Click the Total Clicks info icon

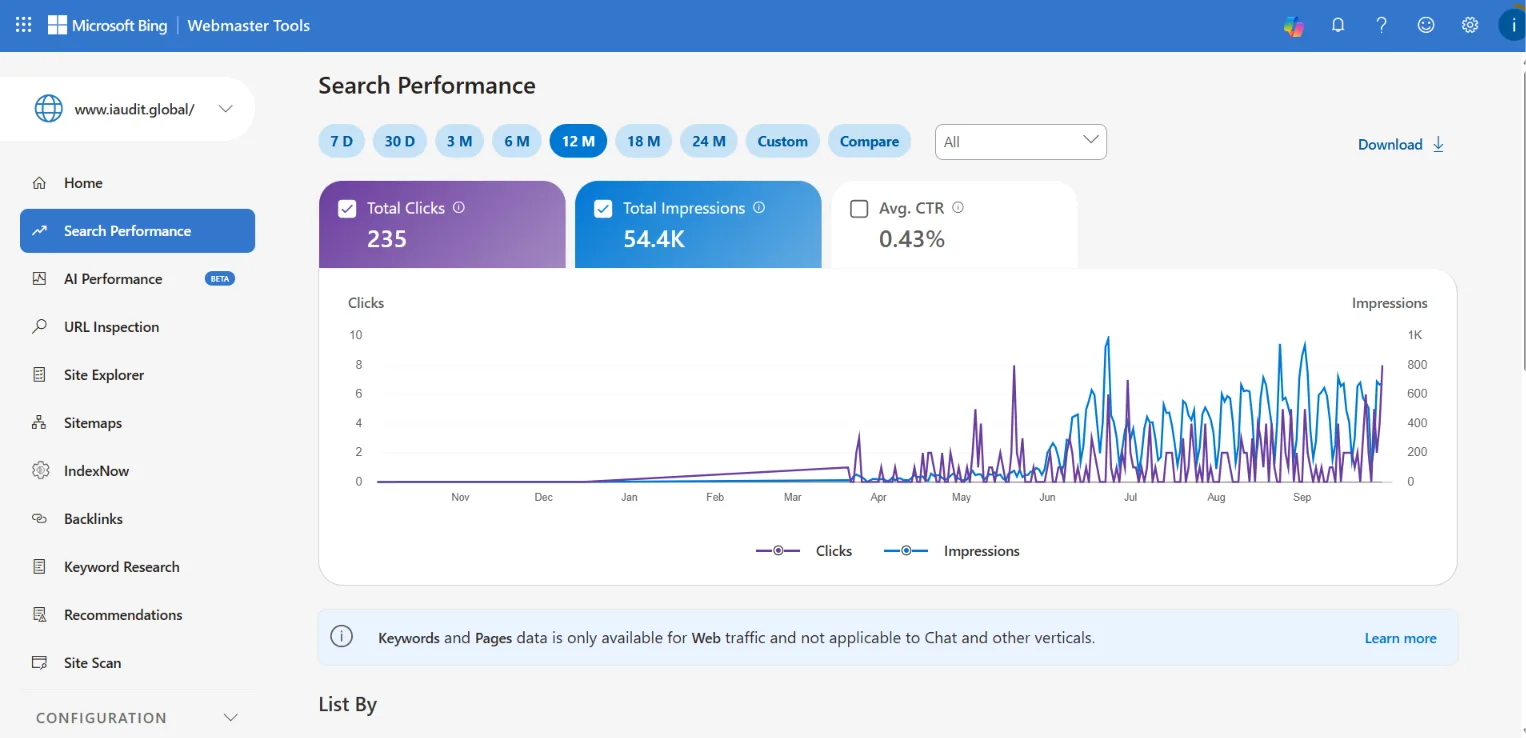tap(459, 208)
